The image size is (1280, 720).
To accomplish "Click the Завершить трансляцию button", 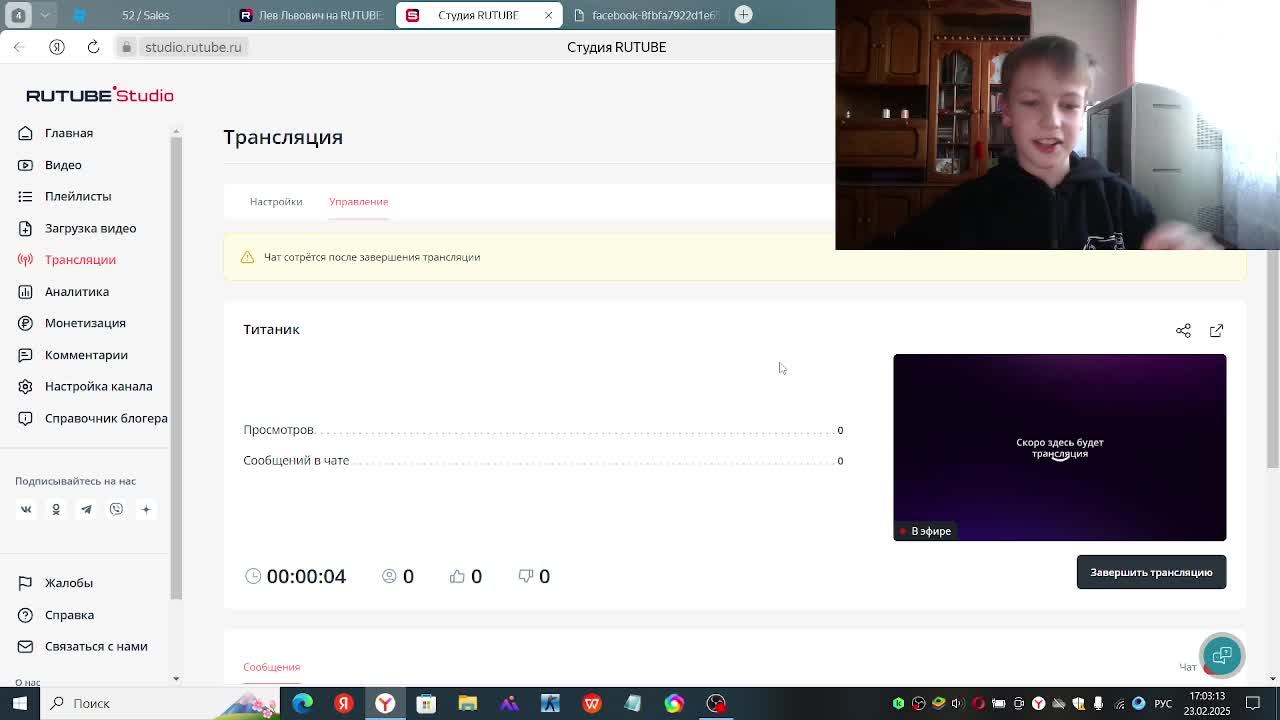I will 1151,572.
